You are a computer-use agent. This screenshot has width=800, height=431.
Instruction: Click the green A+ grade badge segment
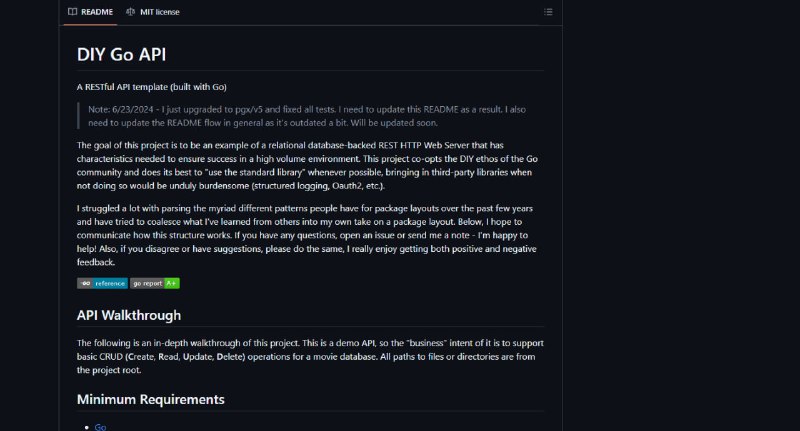coord(171,283)
